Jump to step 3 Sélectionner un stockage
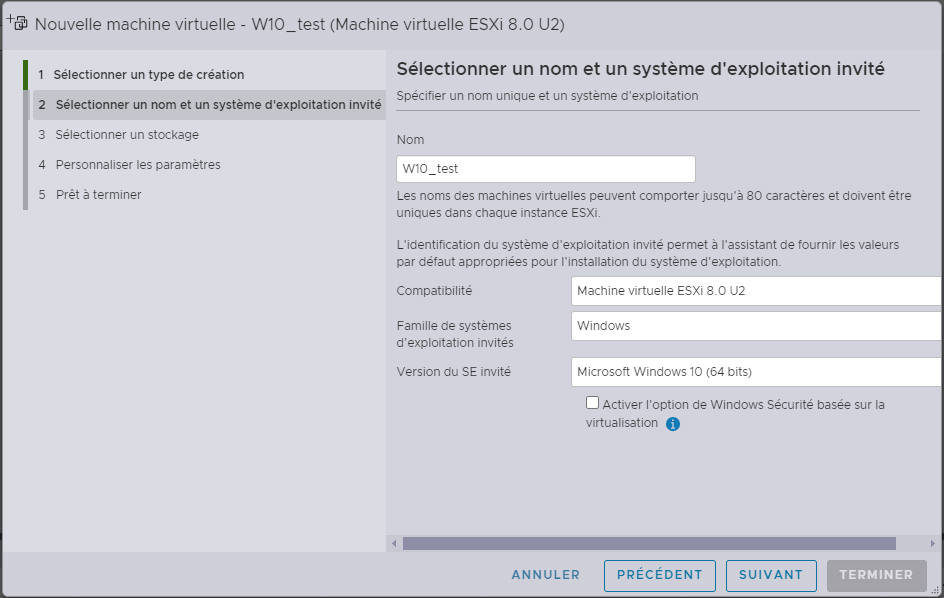The width and height of the screenshot is (944, 598). coord(127,135)
